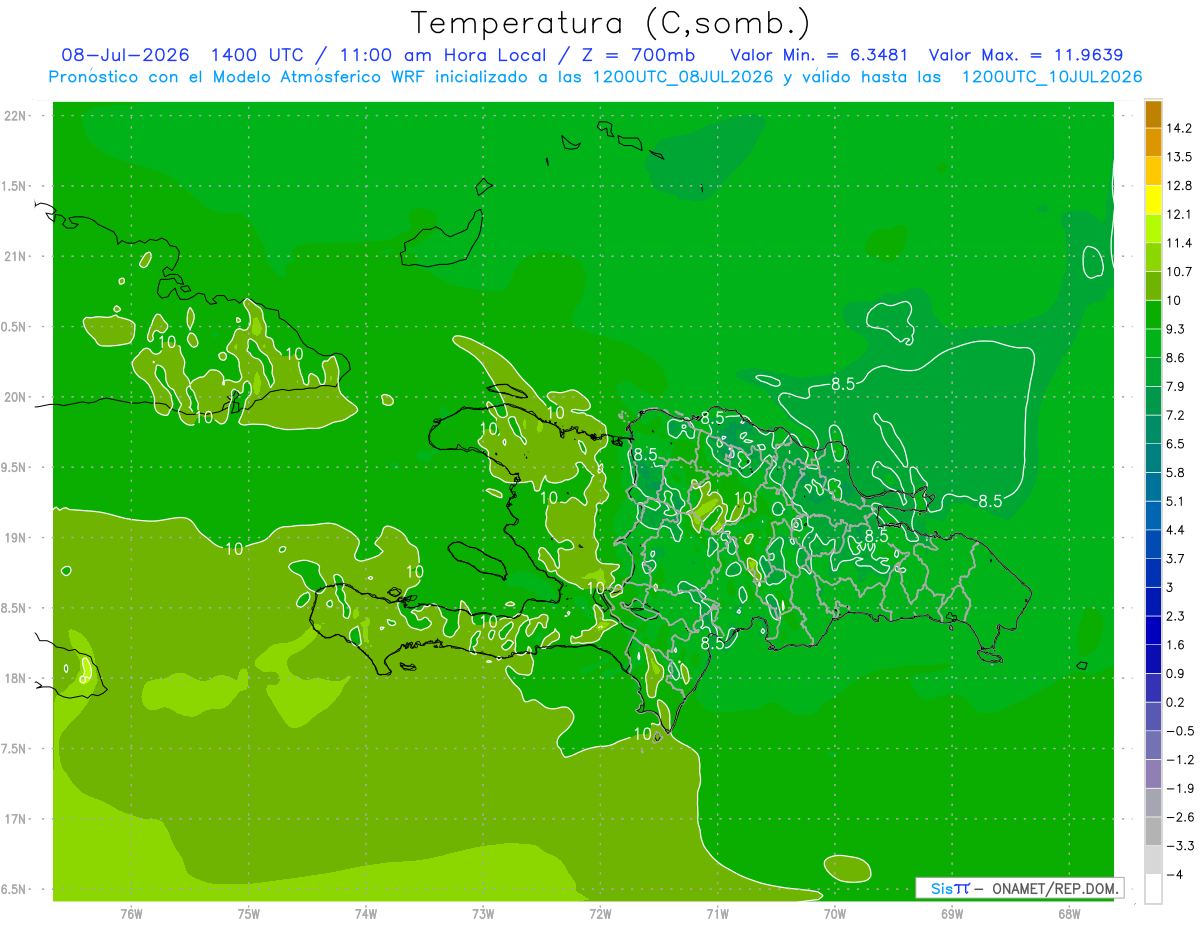Click the '20N' latitude axis label
Viewport: 1200px width, 927px height.
pos(16,397)
